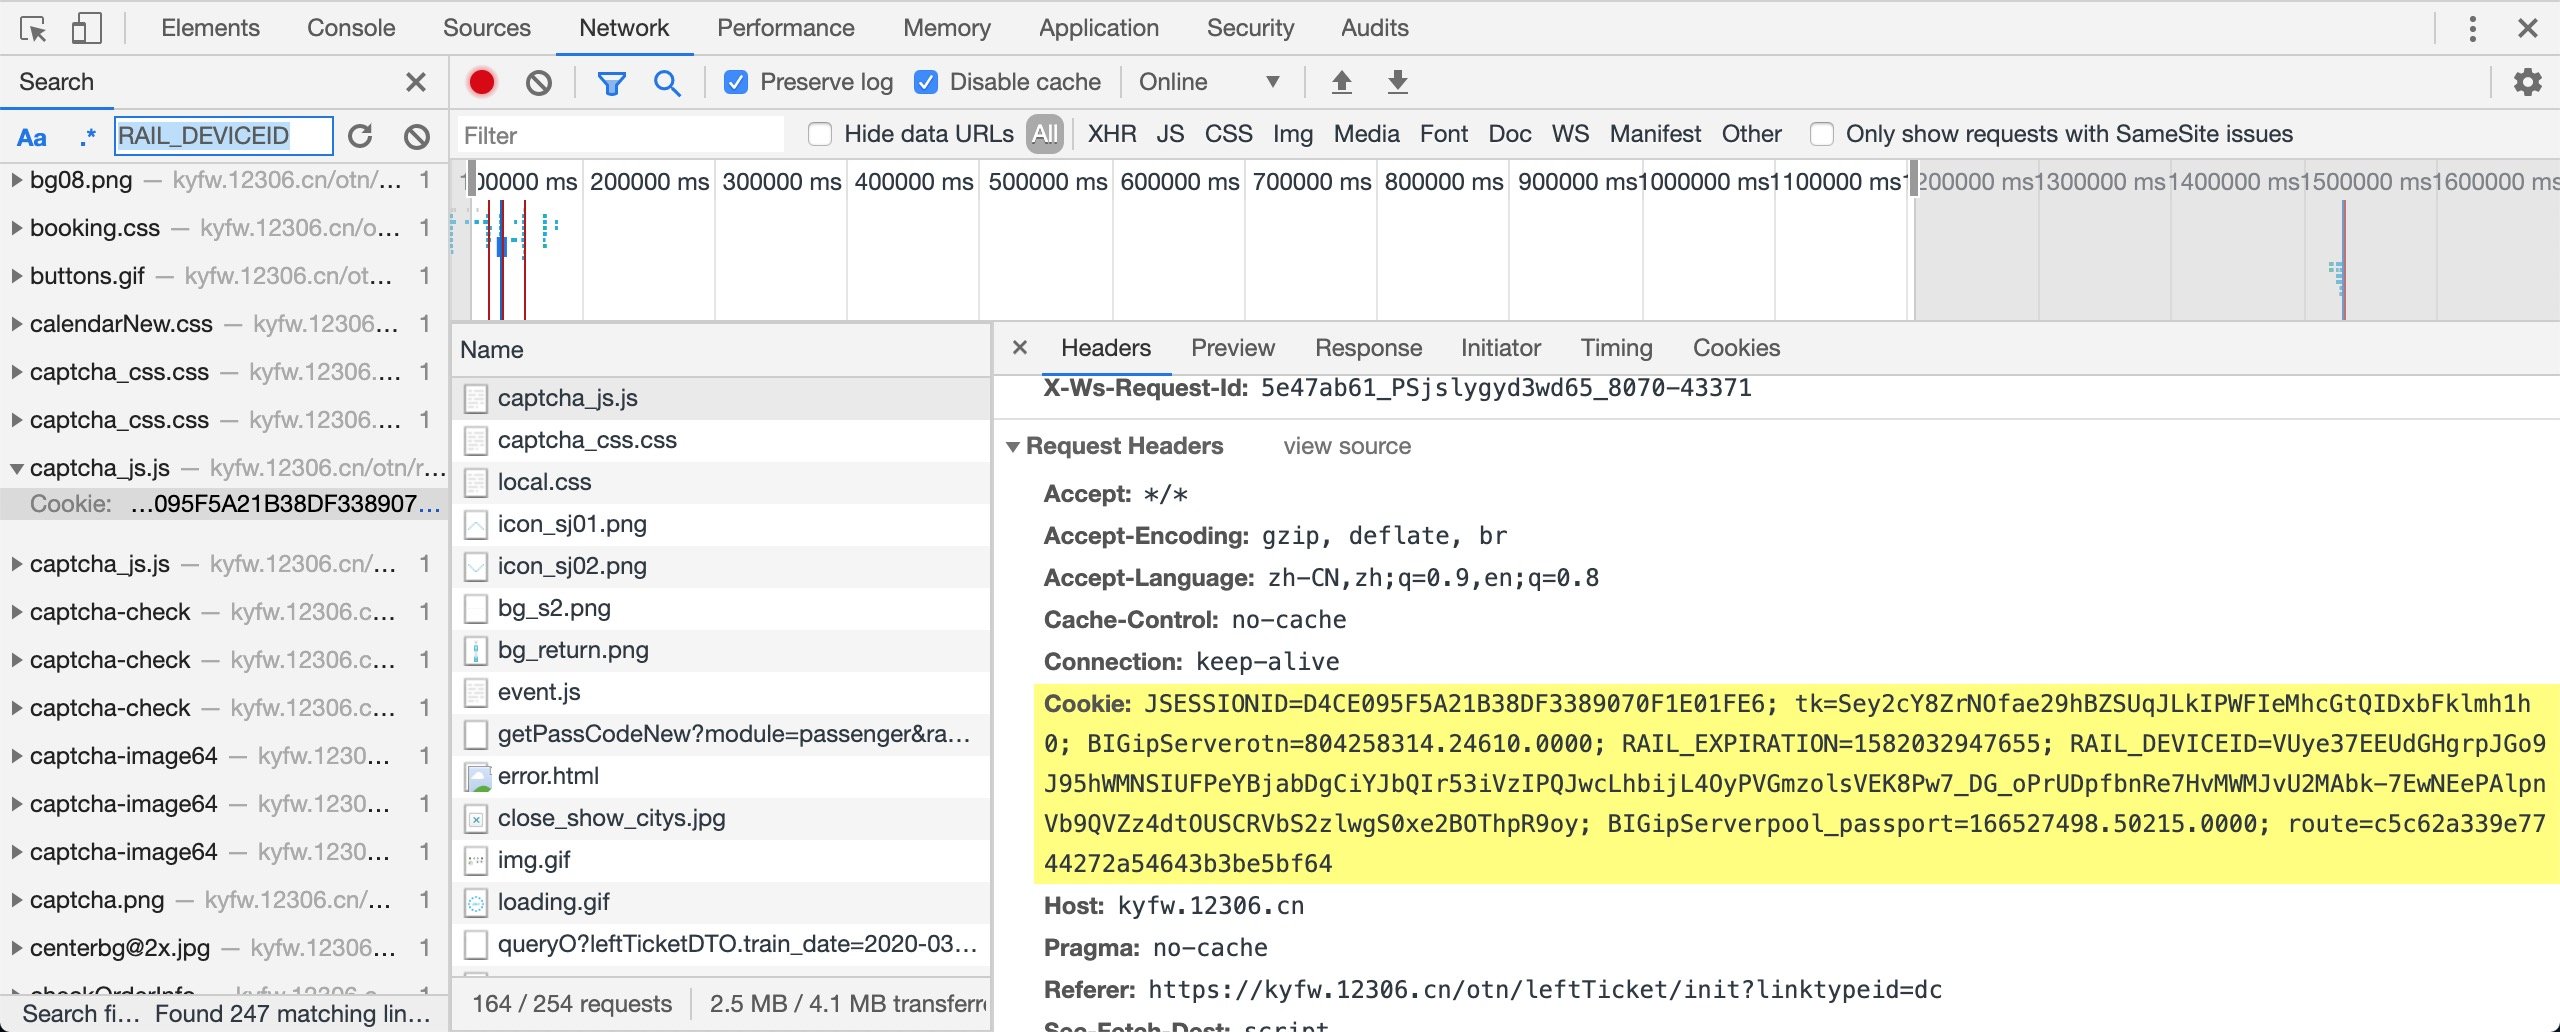This screenshot has height=1032, width=2560.
Task: Toggle the device toolbar
Action: [88, 27]
